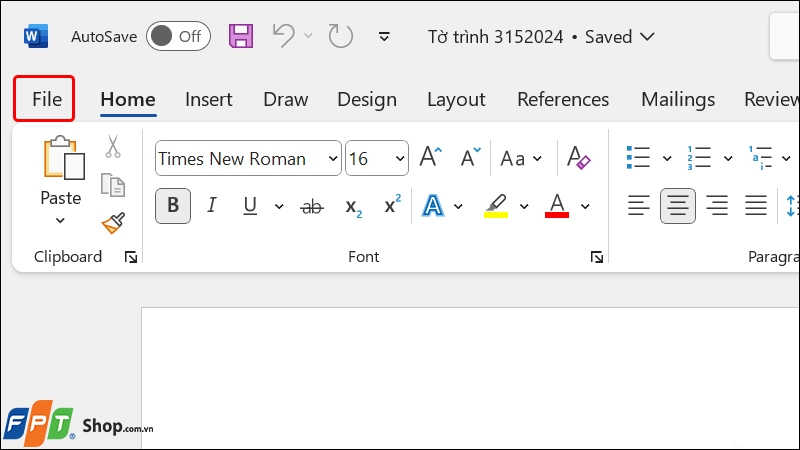Screen dimensions: 800x450
Task: Click the Cut scissors icon
Action: point(112,146)
